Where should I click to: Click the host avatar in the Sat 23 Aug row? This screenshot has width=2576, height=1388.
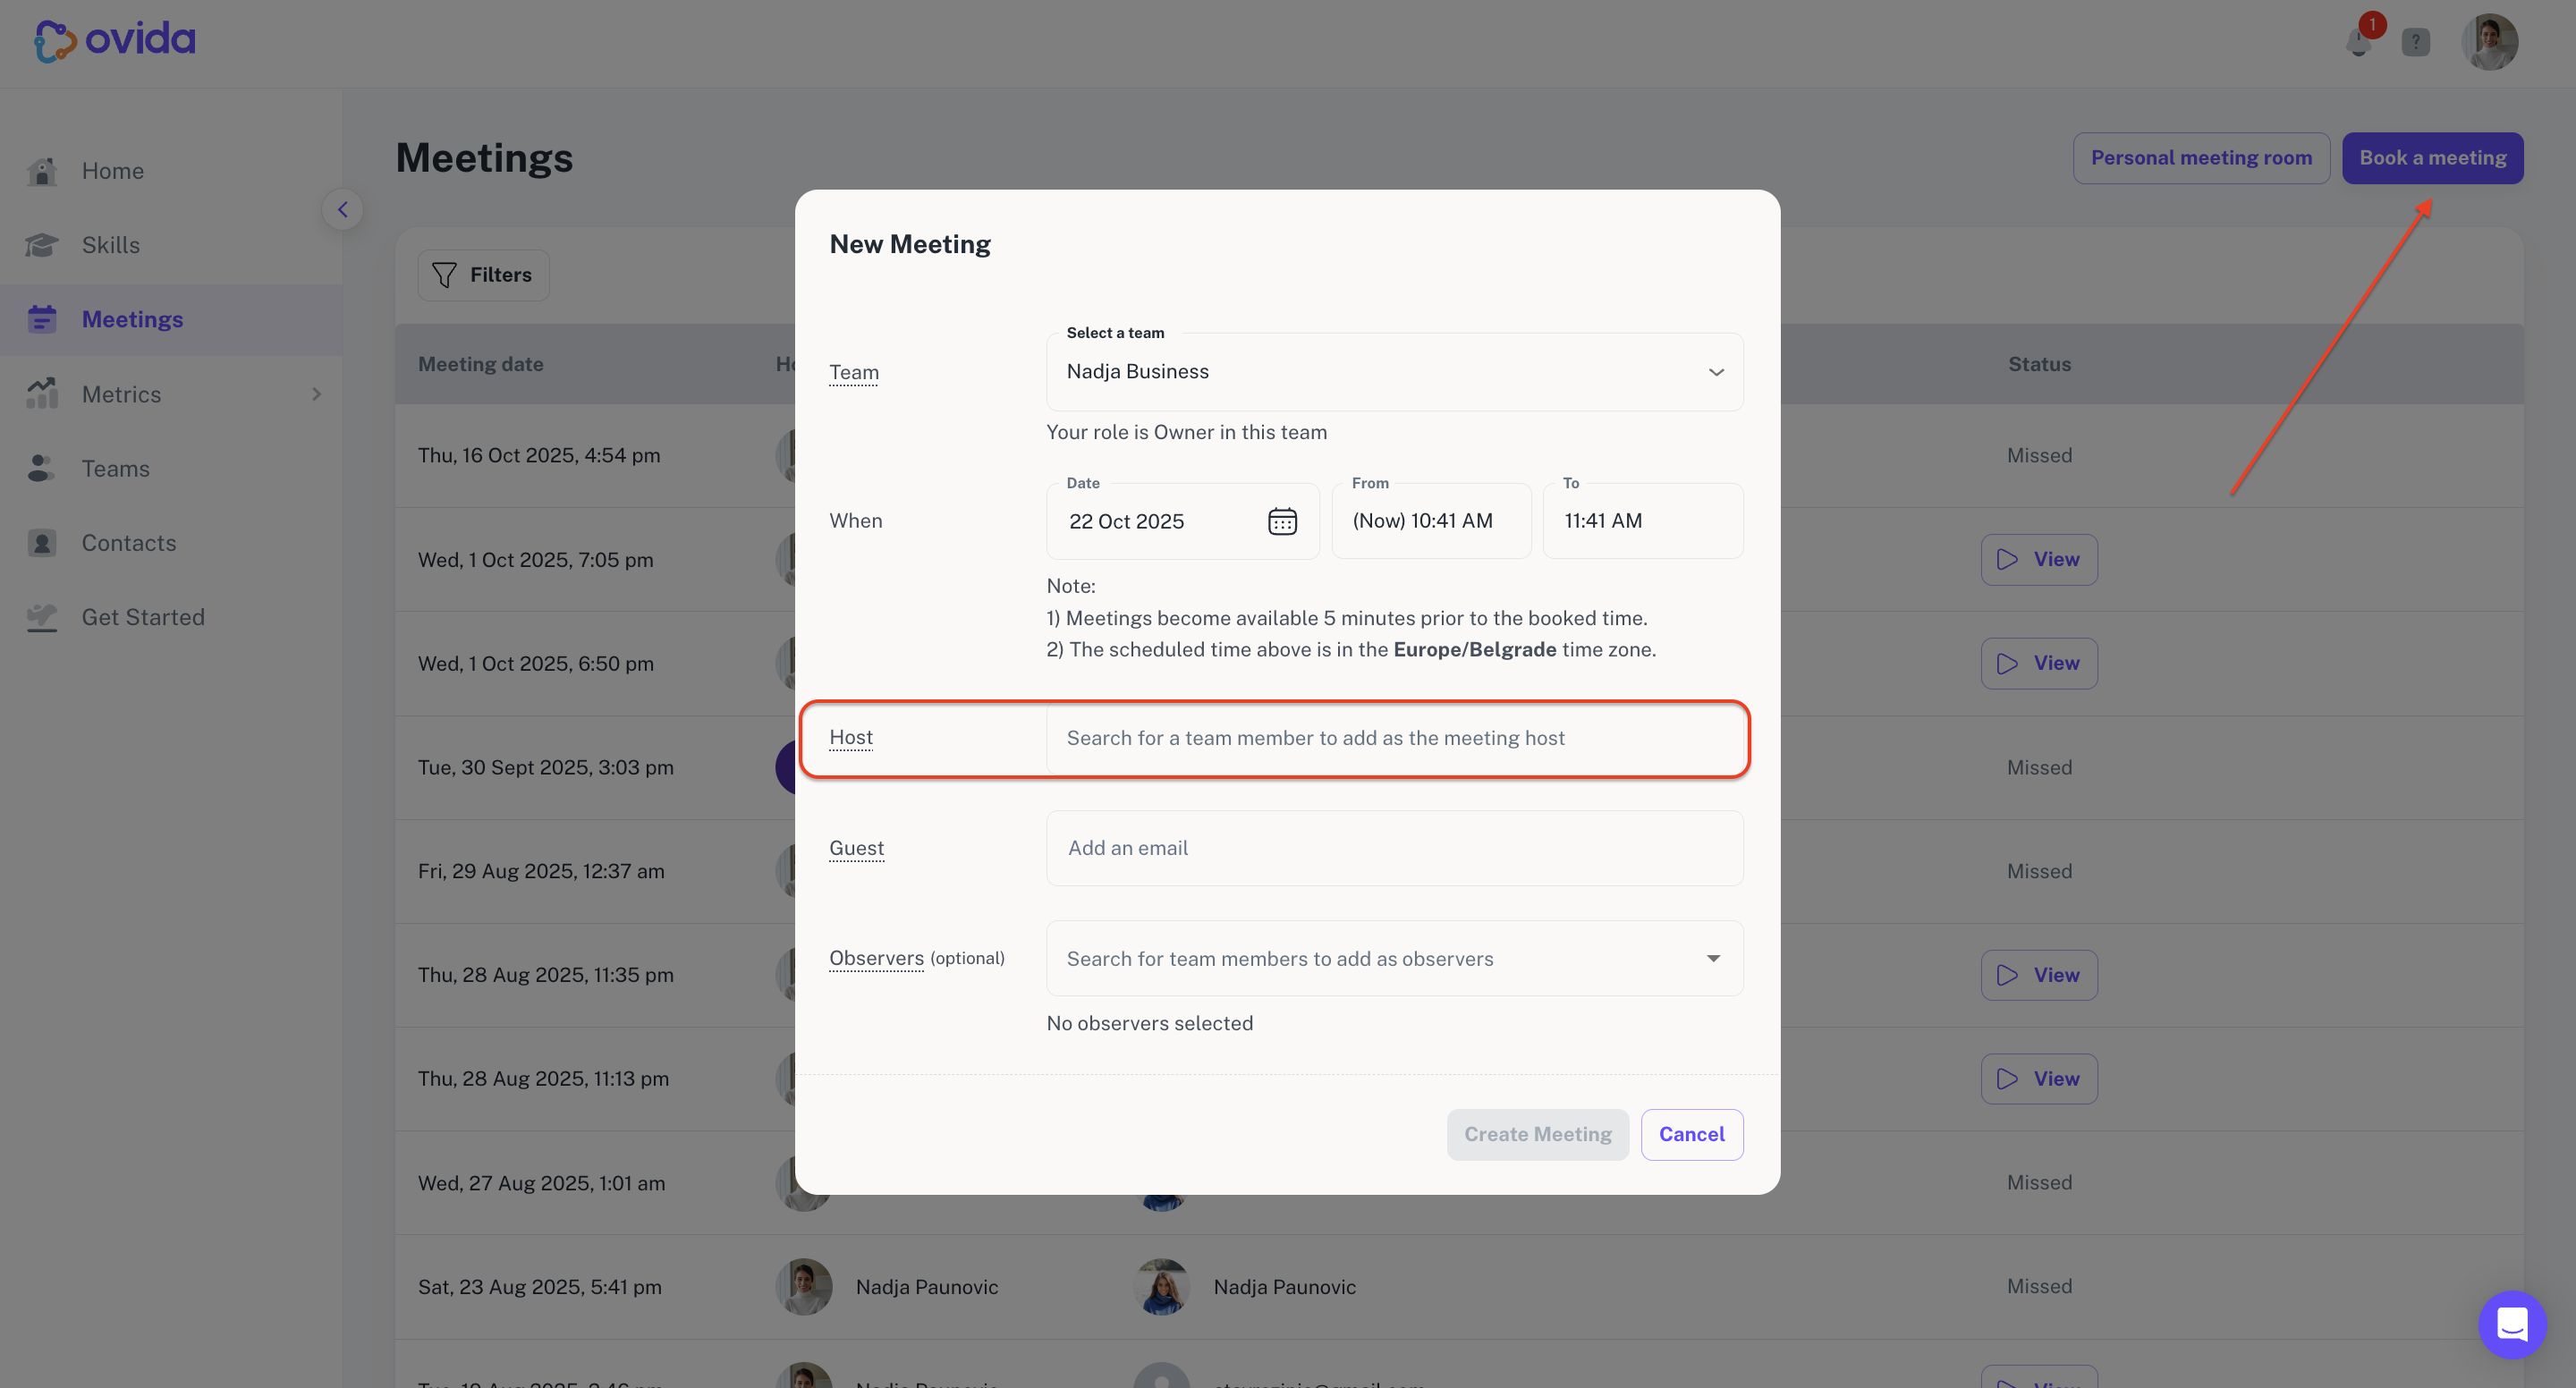coord(804,1287)
